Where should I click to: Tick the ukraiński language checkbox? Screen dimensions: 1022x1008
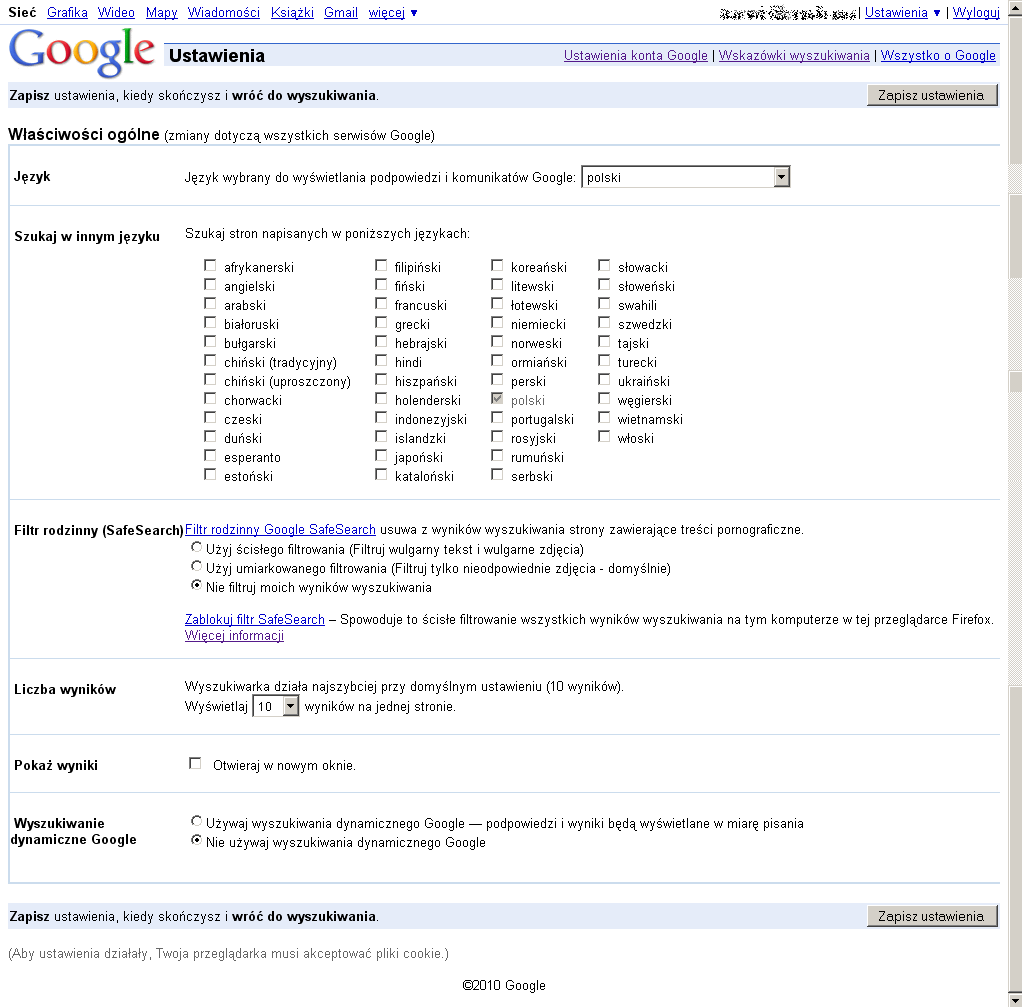(604, 380)
